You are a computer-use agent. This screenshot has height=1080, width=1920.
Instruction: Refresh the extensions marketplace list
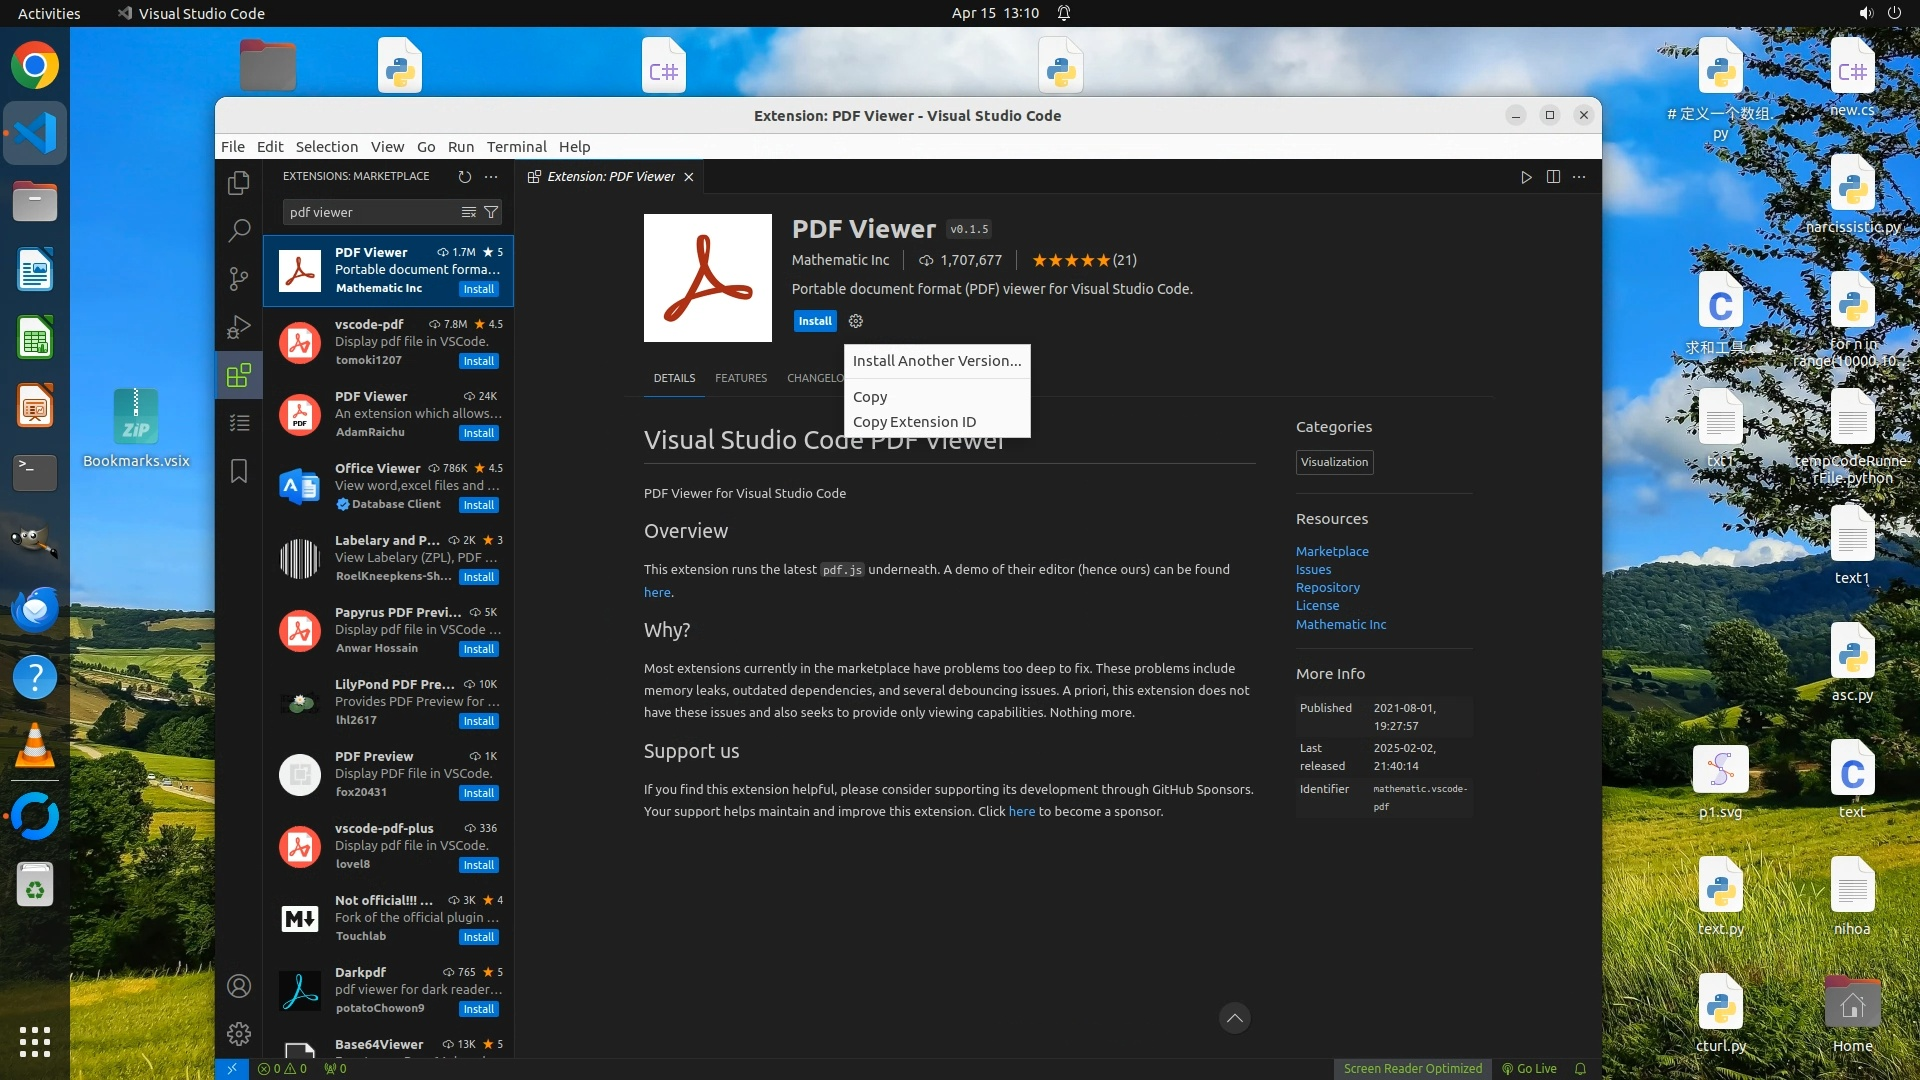click(x=464, y=176)
